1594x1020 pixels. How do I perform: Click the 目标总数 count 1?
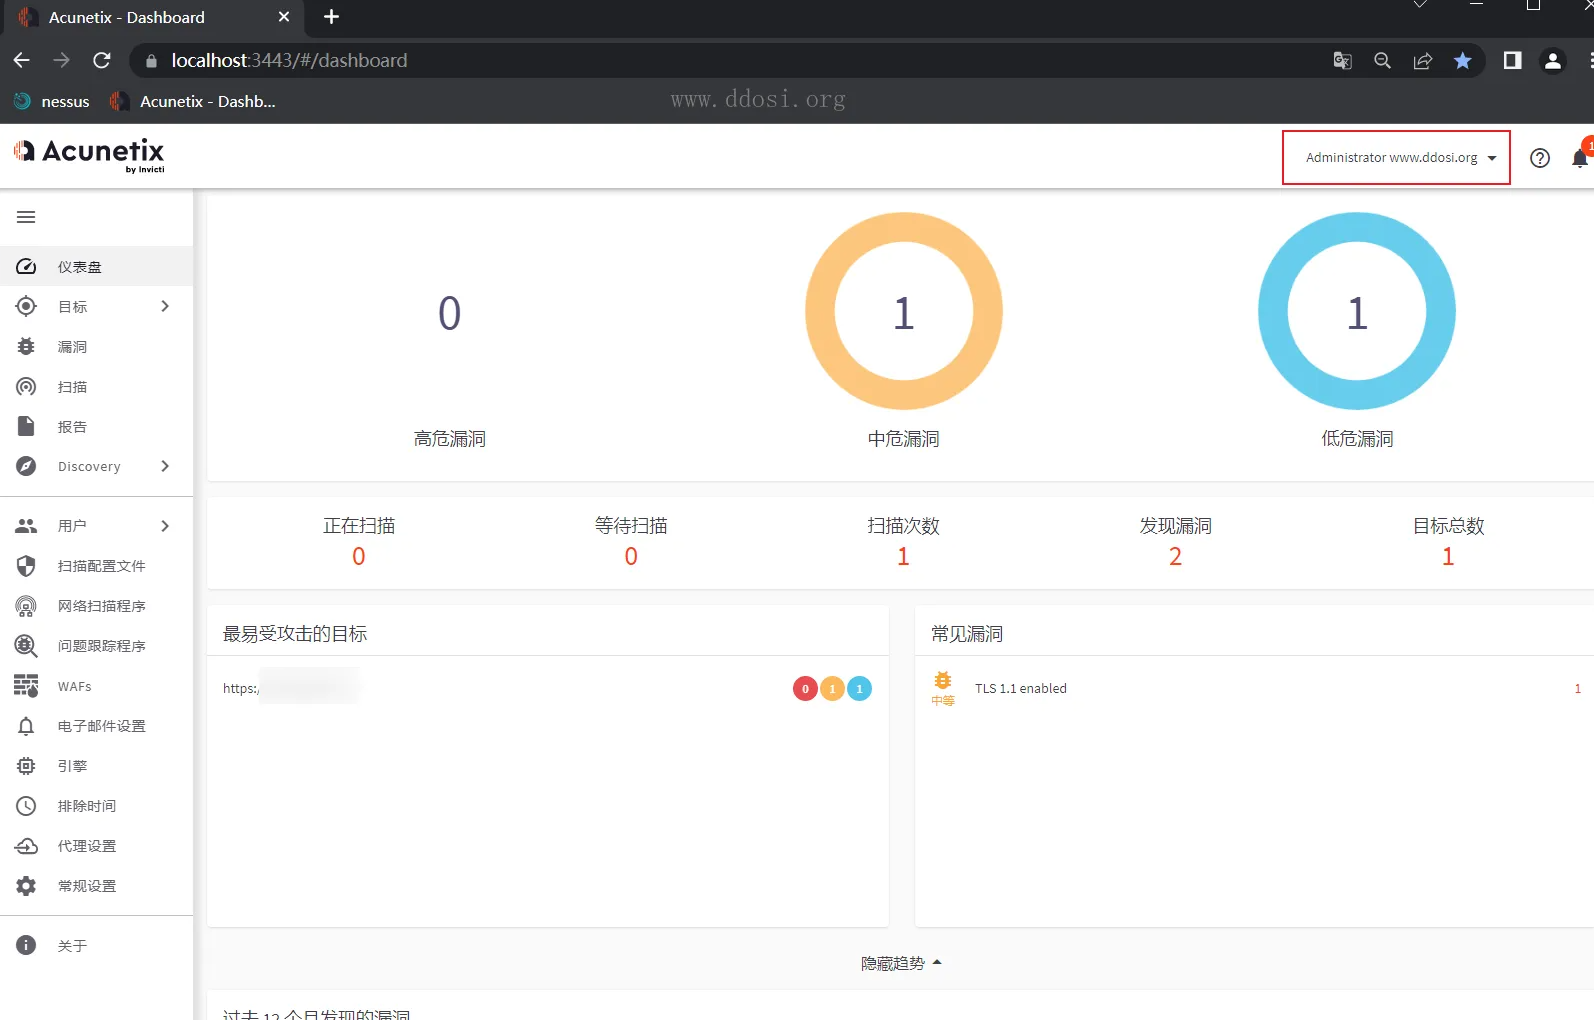pyautogui.click(x=1448, y=557)
